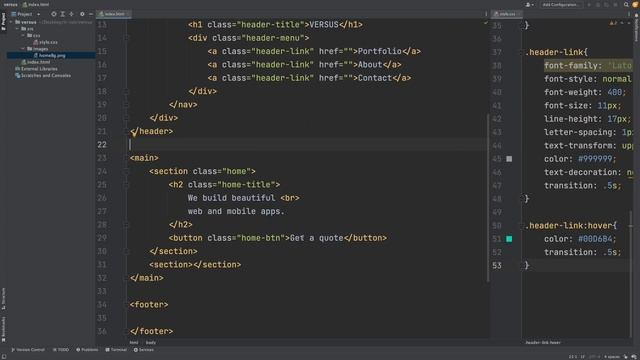Image resolution: width=640 pixels, height=360 pixels.
Task: Open the Version Control tool window
Action: tap(28, 350)
